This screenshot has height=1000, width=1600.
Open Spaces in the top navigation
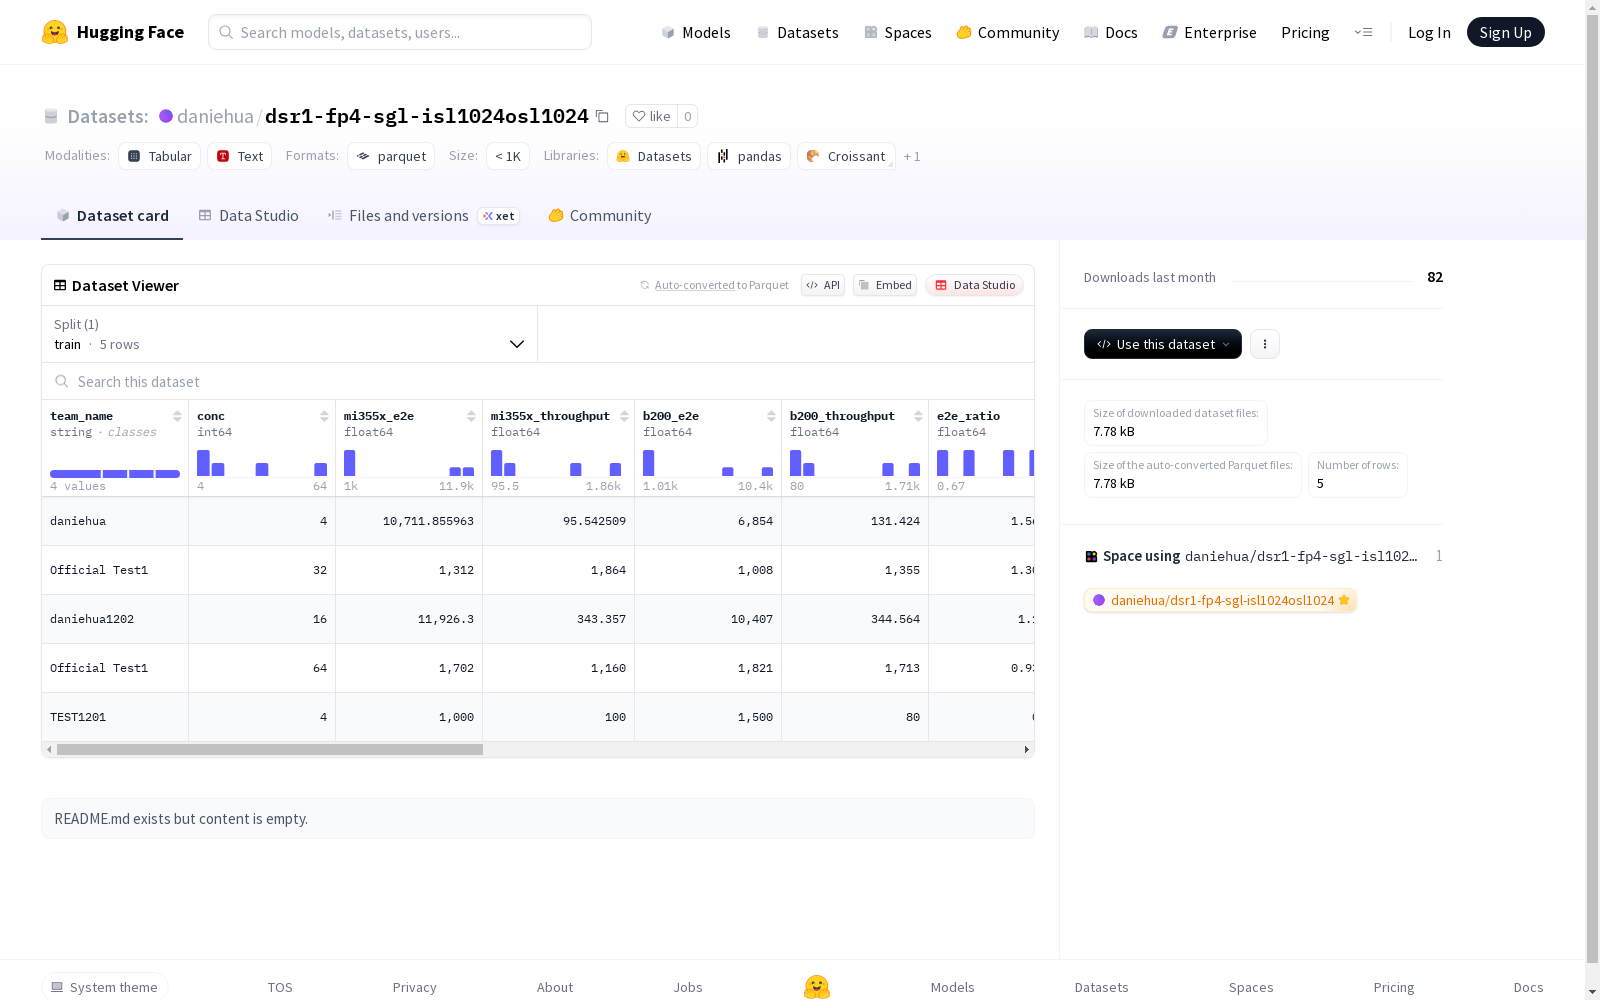click(x=898, y=32)
